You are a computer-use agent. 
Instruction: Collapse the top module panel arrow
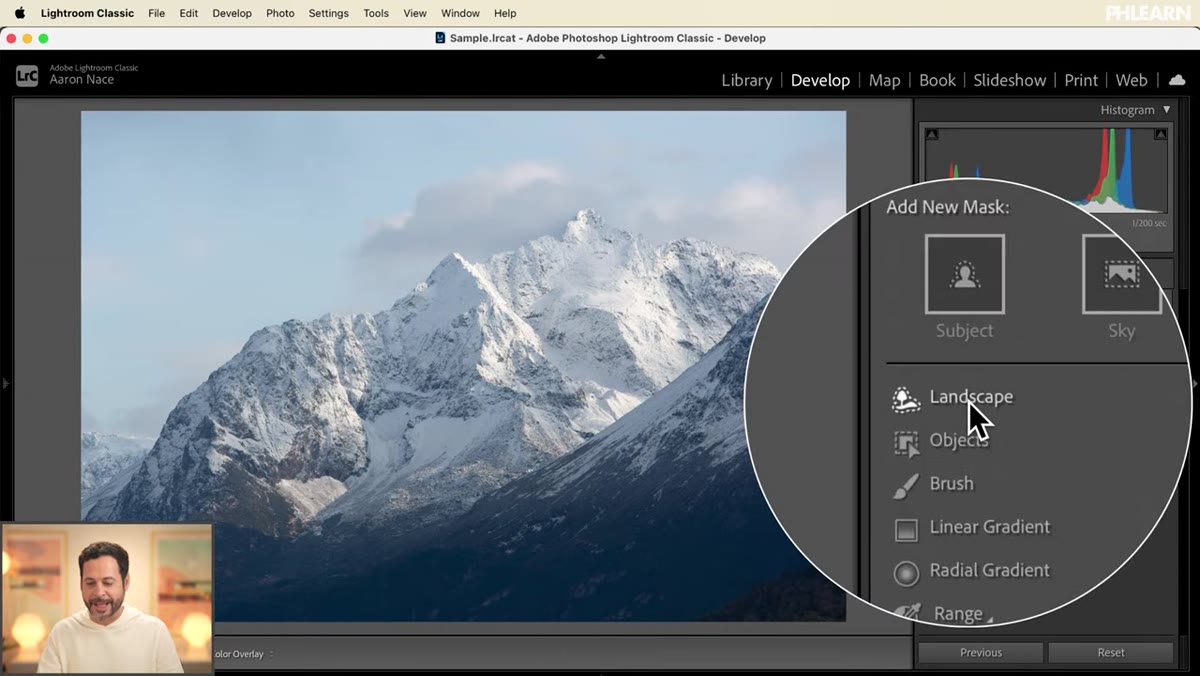[x=601, y=57]
